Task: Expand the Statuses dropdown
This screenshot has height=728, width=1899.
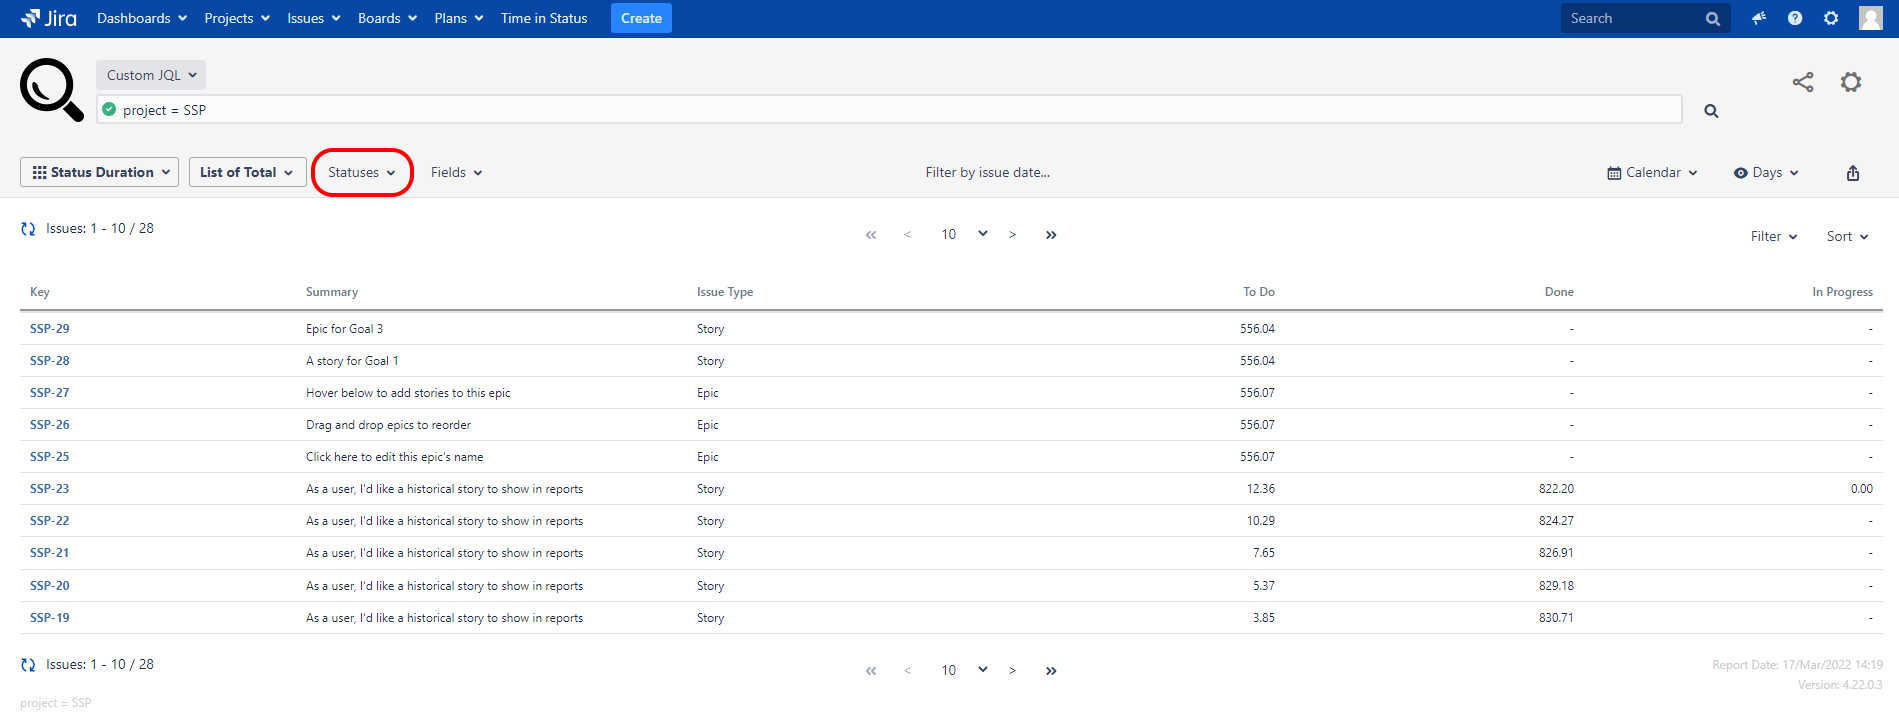Action: [x=361, y=173]
